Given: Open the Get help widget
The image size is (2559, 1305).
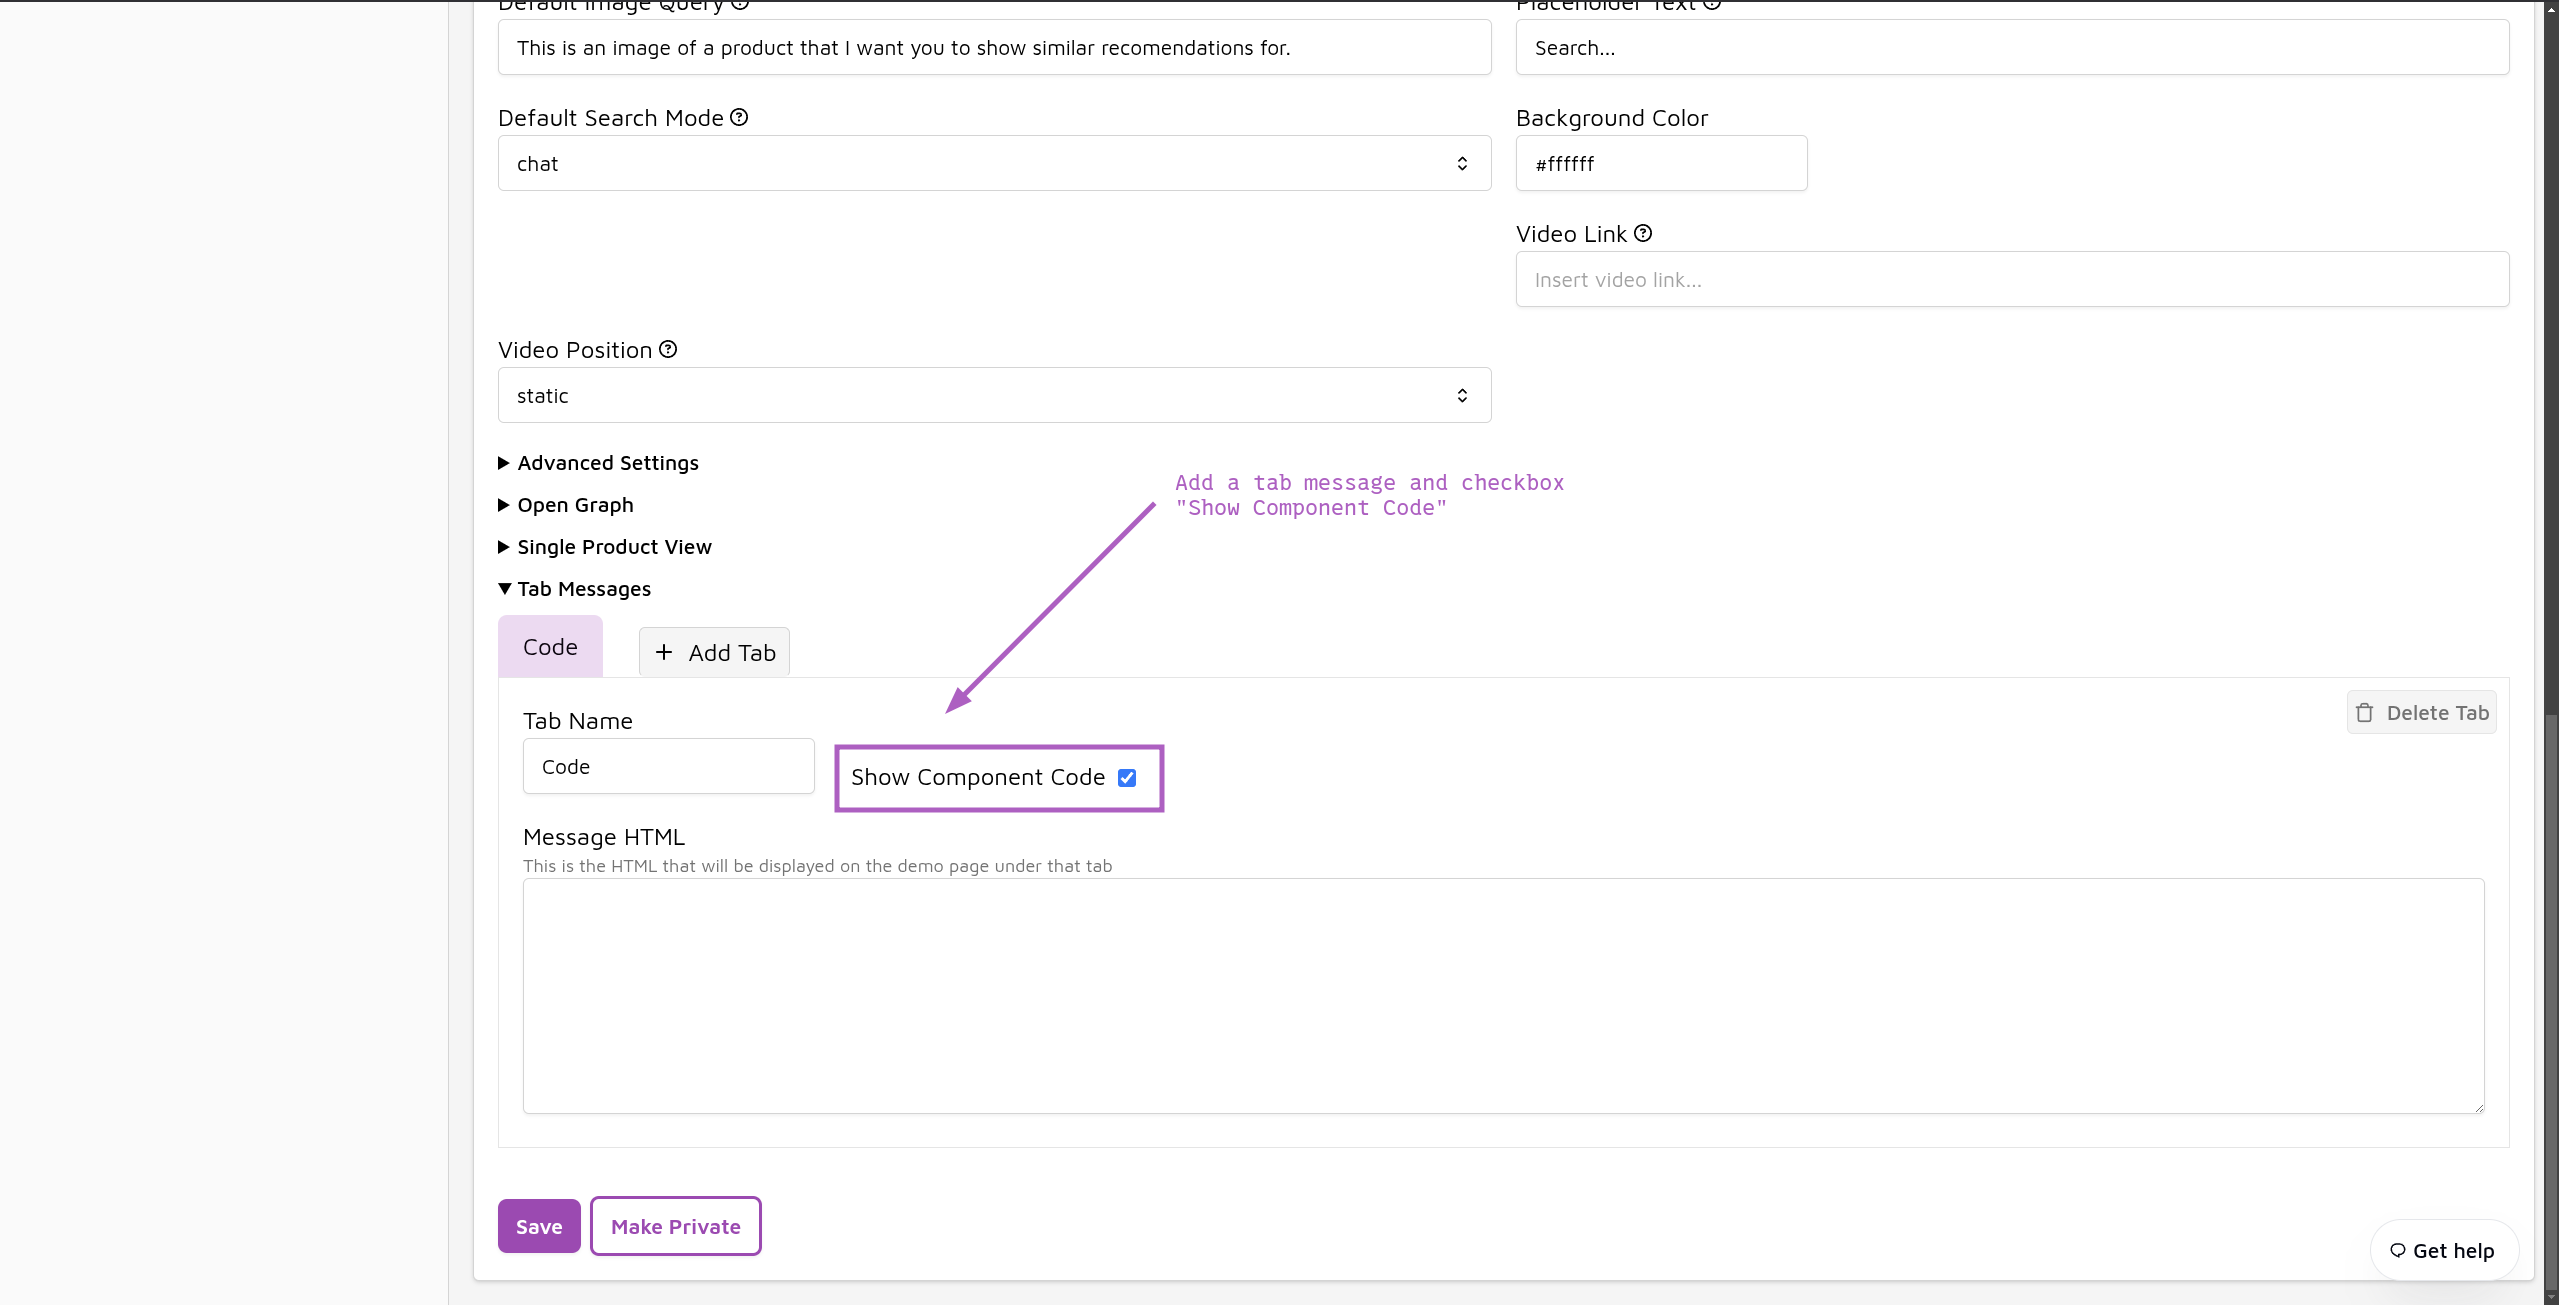Looking at the screenshot, I should [2444, 1250].
